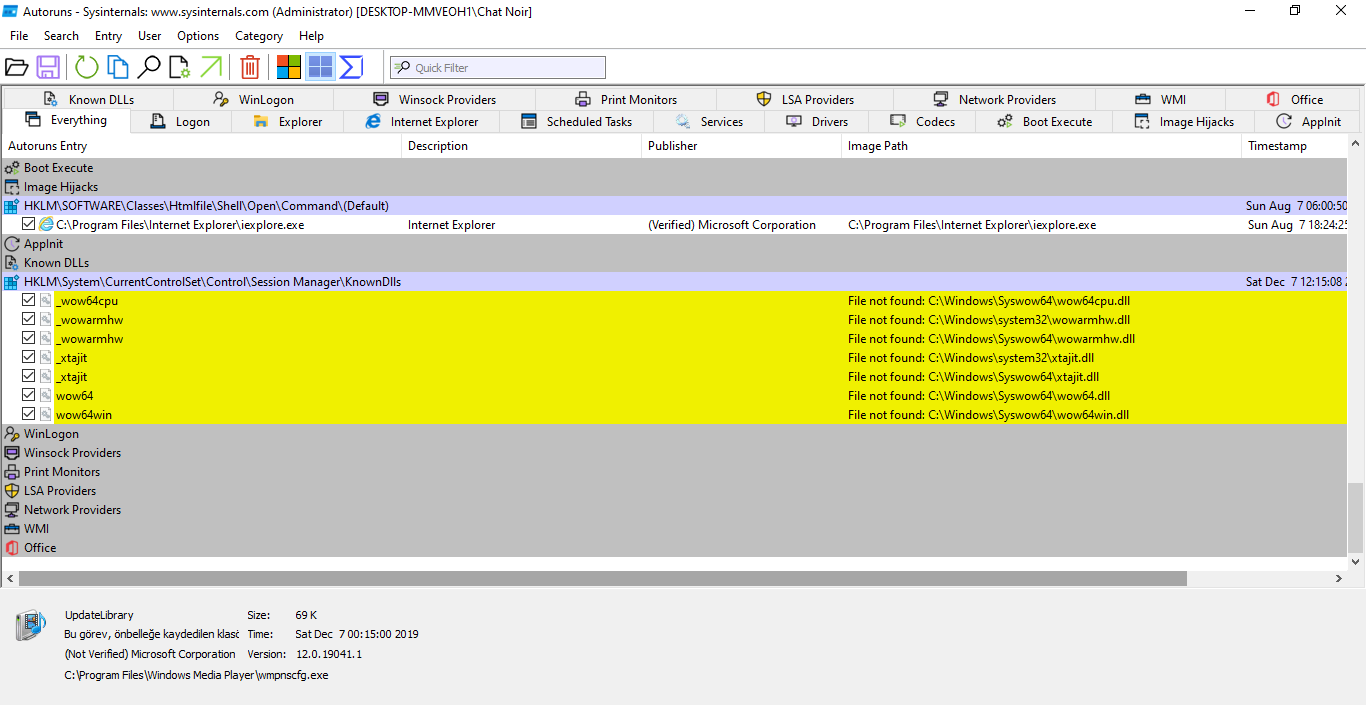Click the registry icon of Htmlfile Shell key
Screen dimensions: 1366x705
pyautogui.click(x=12, y=206)
